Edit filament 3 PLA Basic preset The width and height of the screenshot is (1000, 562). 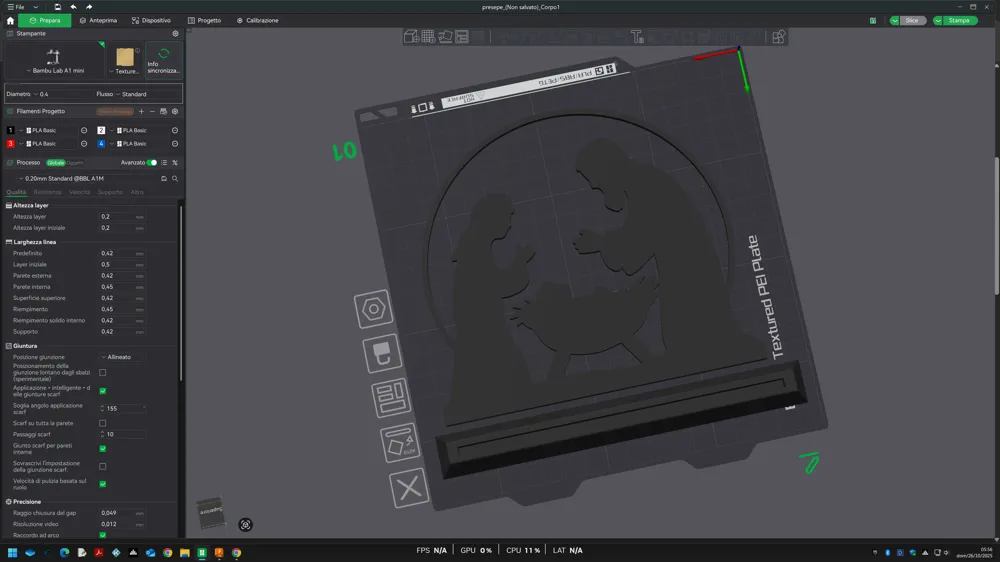(x=84, y=144)
